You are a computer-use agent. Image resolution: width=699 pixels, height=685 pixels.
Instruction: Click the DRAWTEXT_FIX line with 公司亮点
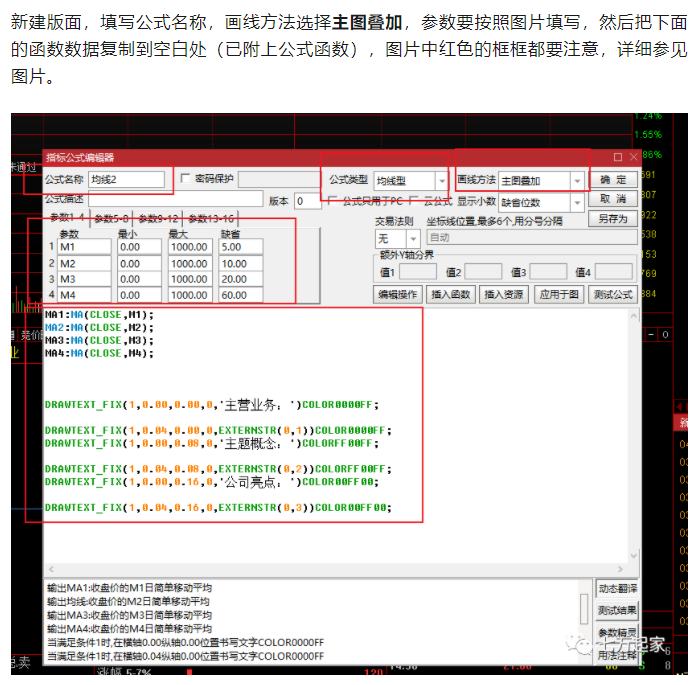(x=212, y=482)
